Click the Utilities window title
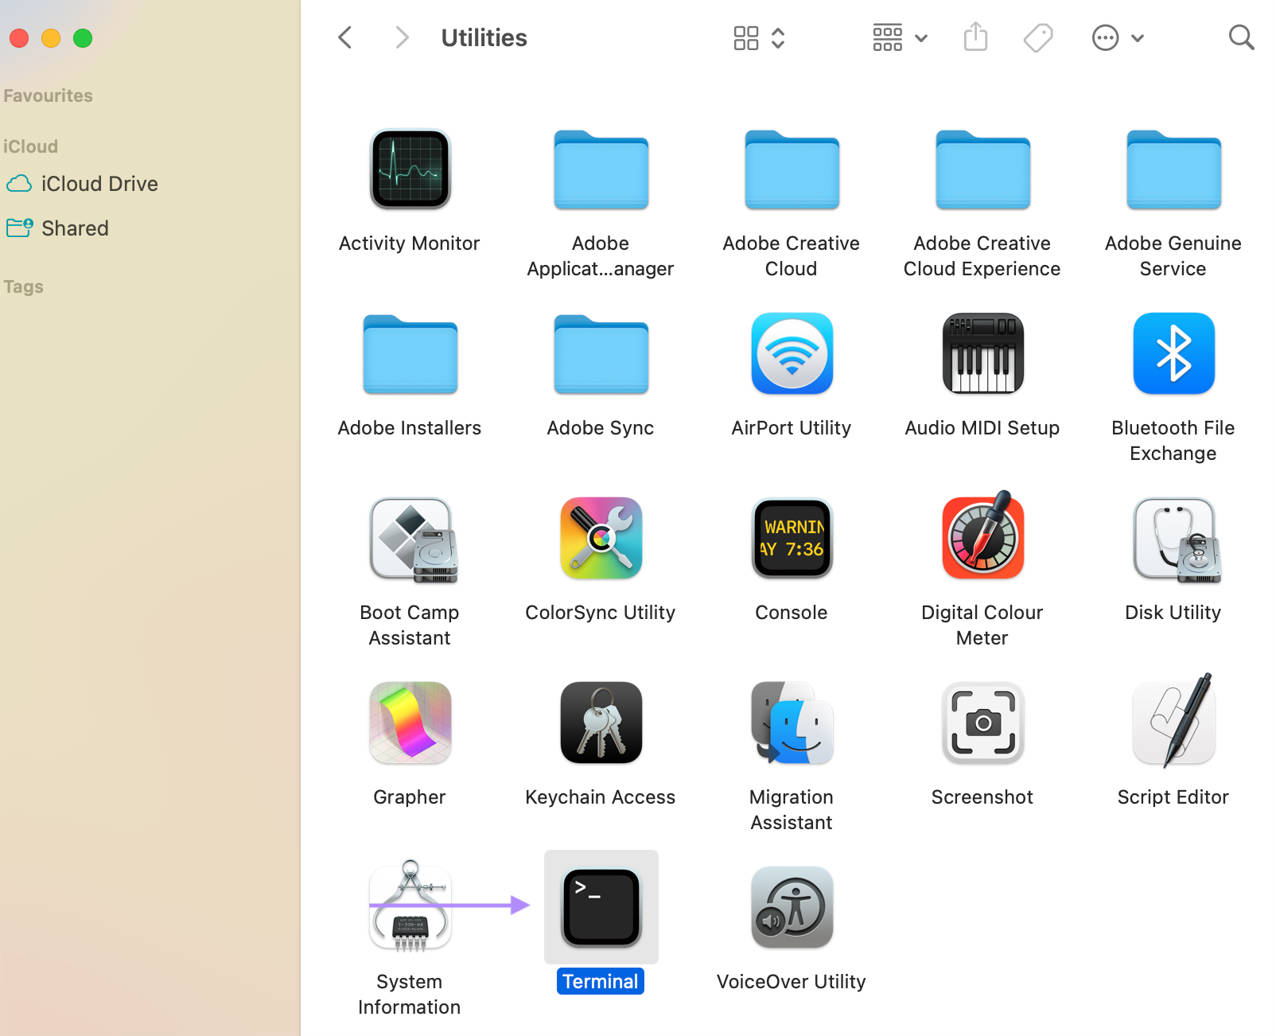This screenshot has height=1036, width=1276. coord(484,38)
